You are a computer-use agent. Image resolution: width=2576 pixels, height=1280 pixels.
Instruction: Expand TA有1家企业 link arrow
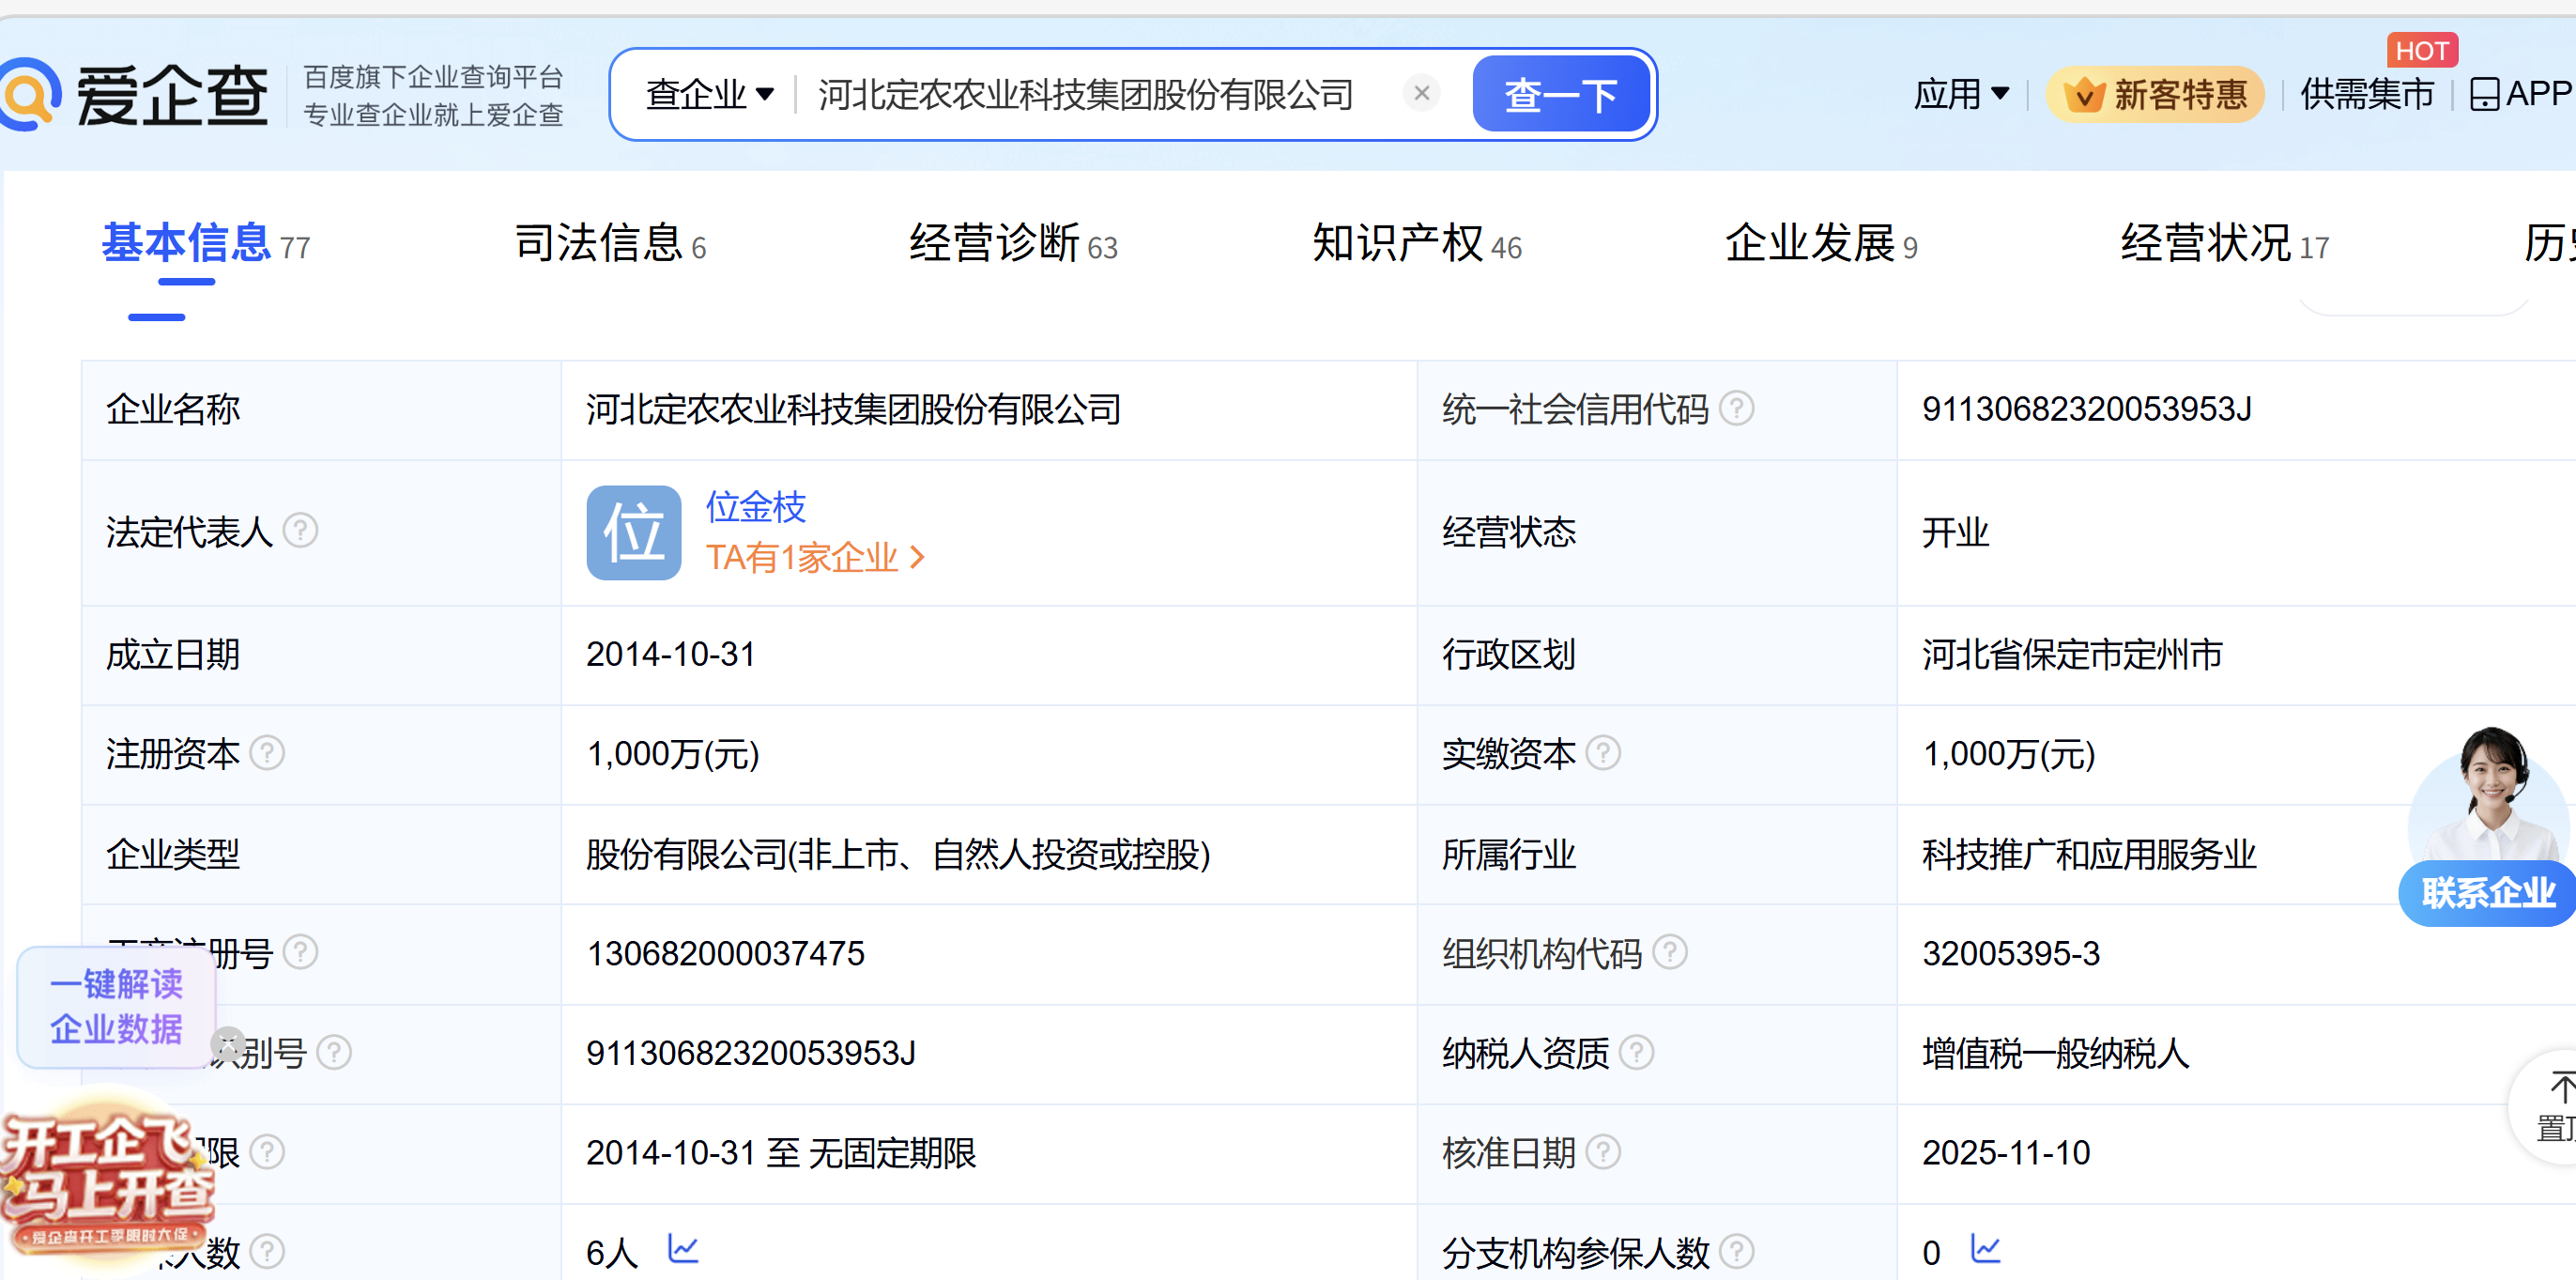point(917,558)
